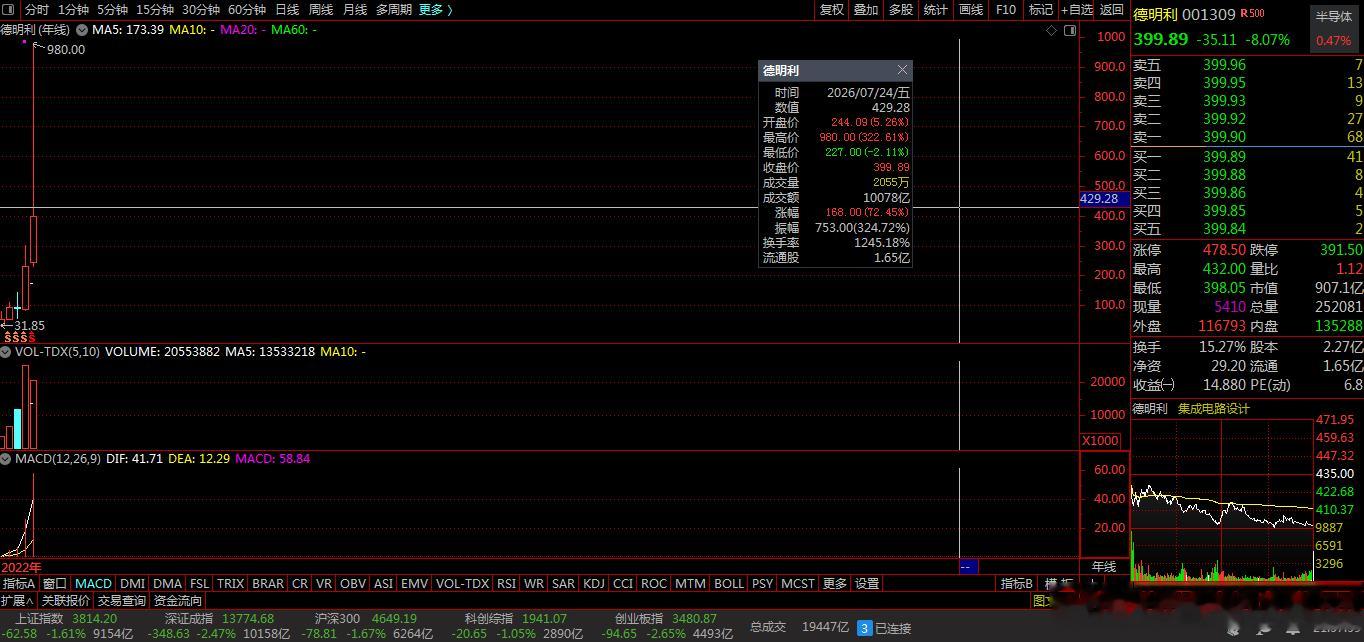Select the DMI indicator tab
Screen dimensions: 1364x642
pos(133,584)
